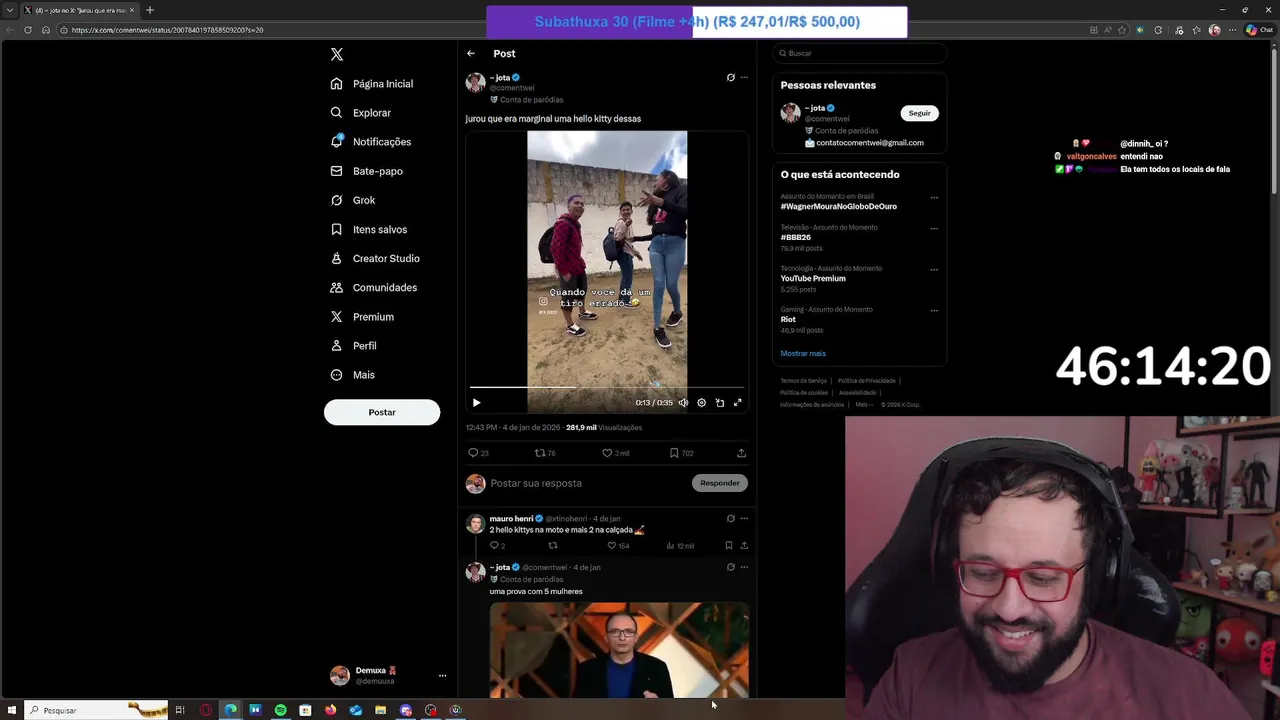
Task: Open Windows Start menu
Action: pyautogui.click(x=12, y=710)
